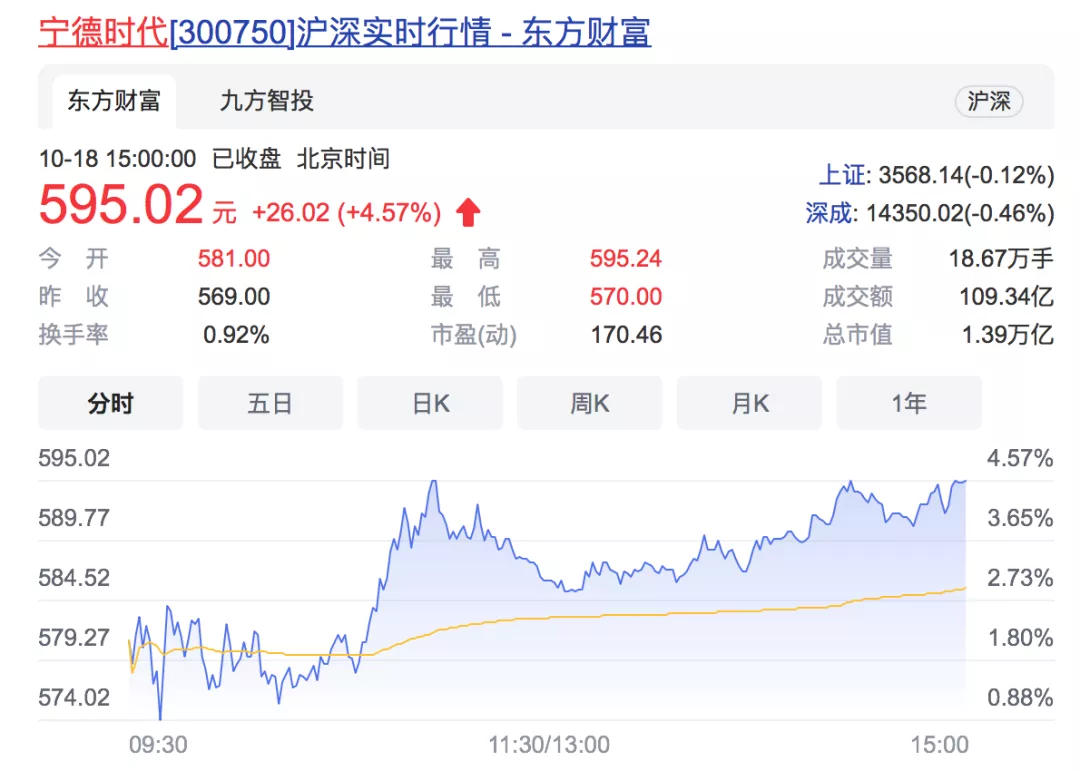Click the timestamp 10-18 15:00:00
The height and width of the screenshot is (771, 1080).
[x=117, y=159]
